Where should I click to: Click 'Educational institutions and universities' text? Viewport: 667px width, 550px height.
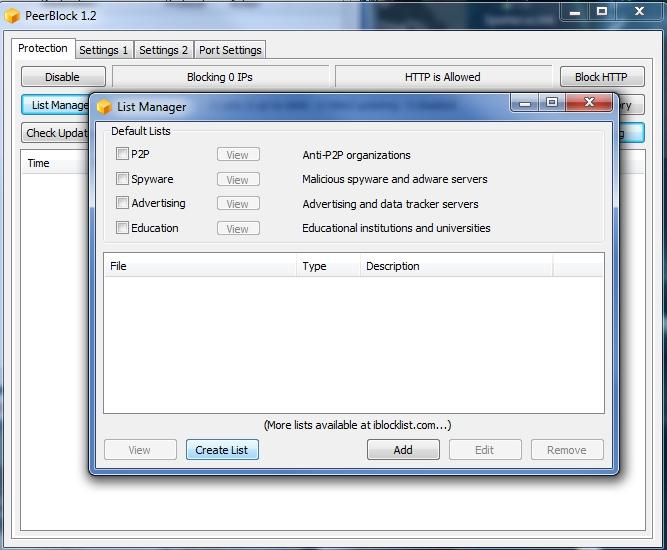point(396,228)
